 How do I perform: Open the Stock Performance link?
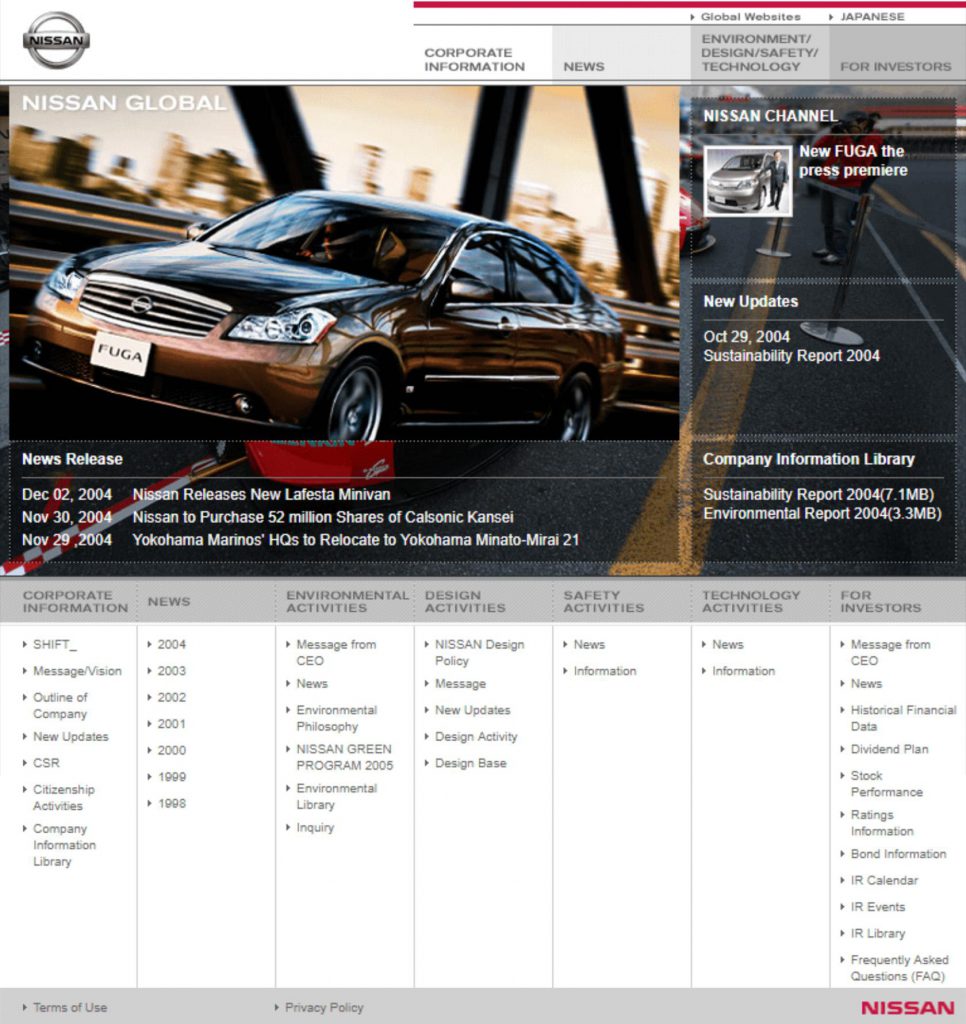886,784
